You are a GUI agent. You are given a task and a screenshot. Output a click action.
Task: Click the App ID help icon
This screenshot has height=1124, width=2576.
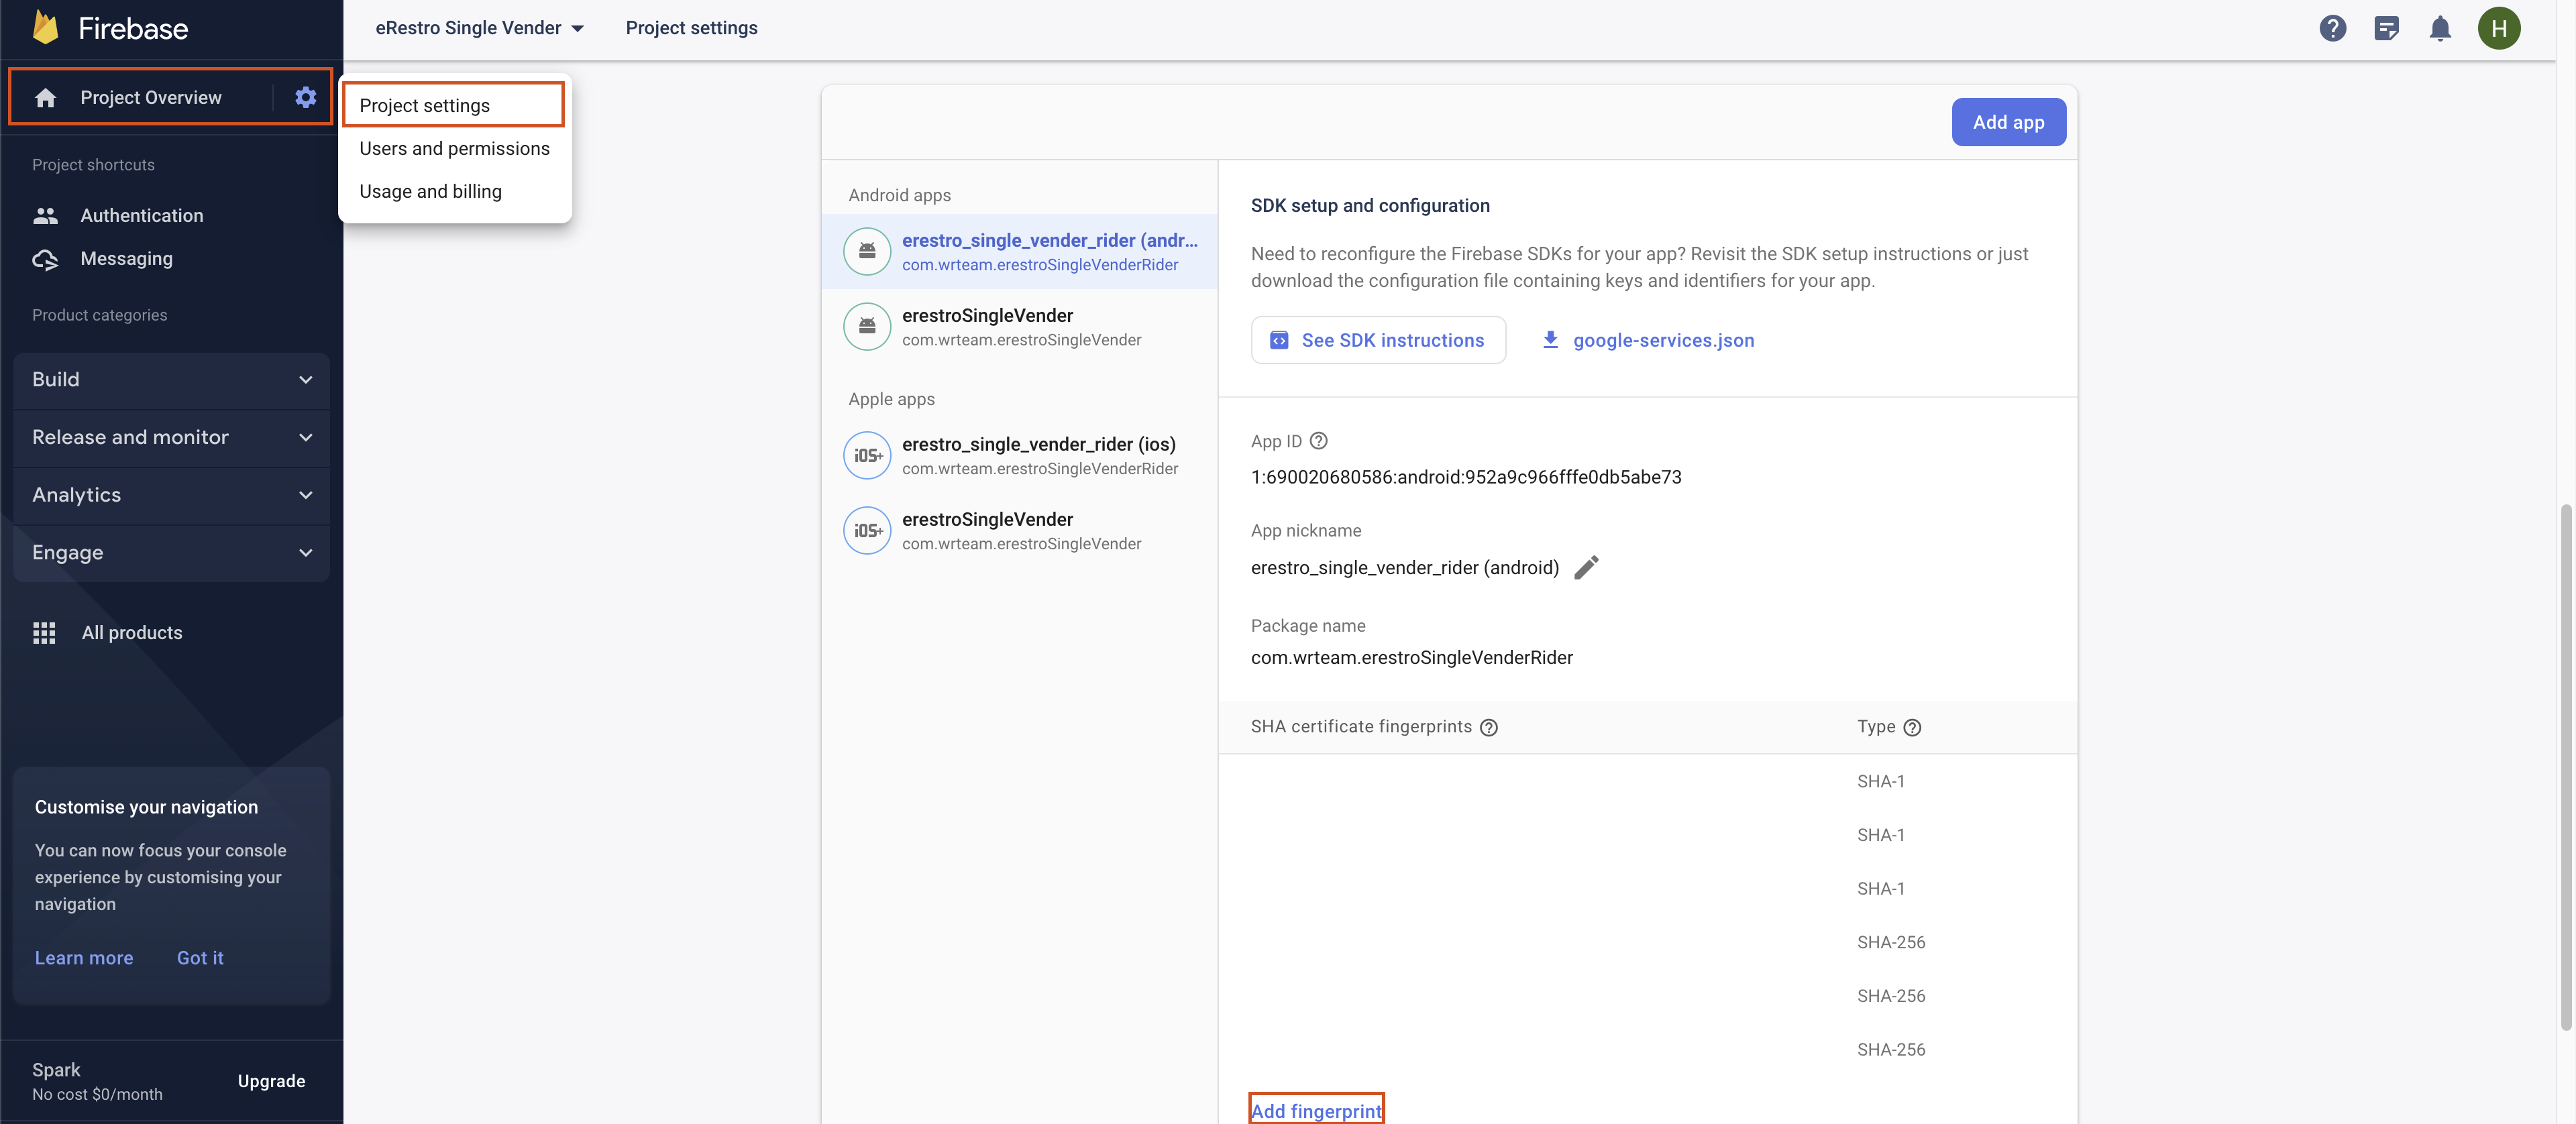[x=1318, y=441]
